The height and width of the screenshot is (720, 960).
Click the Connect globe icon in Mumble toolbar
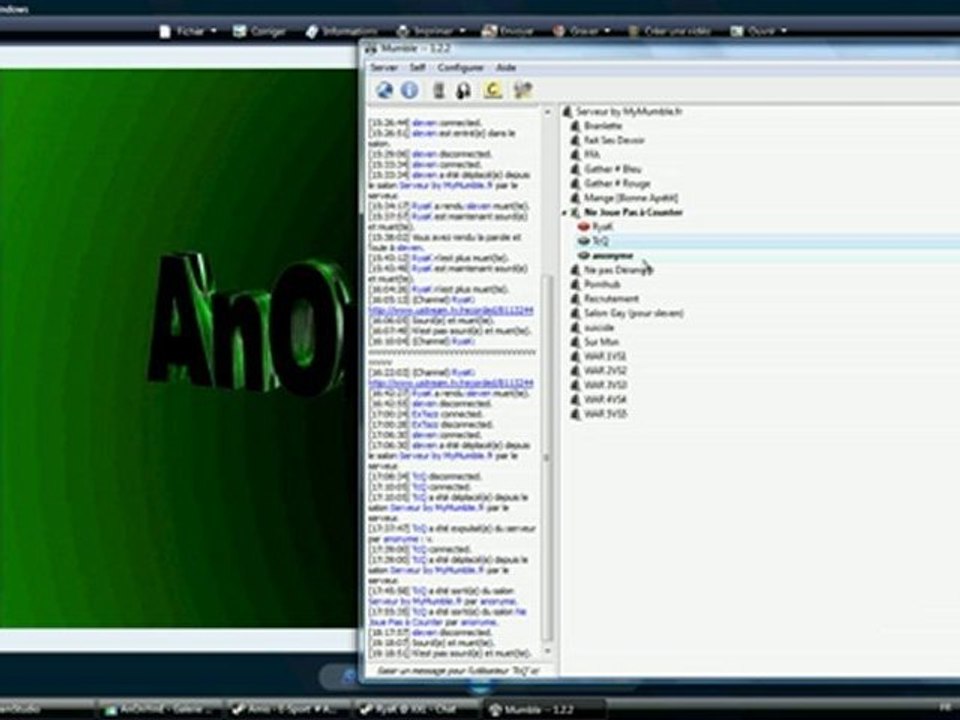click(384, 91)
